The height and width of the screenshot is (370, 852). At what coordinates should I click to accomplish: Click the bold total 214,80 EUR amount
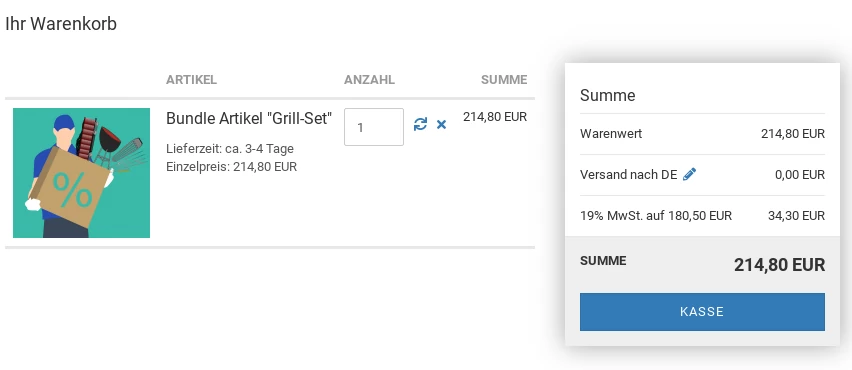coord(779,265)
